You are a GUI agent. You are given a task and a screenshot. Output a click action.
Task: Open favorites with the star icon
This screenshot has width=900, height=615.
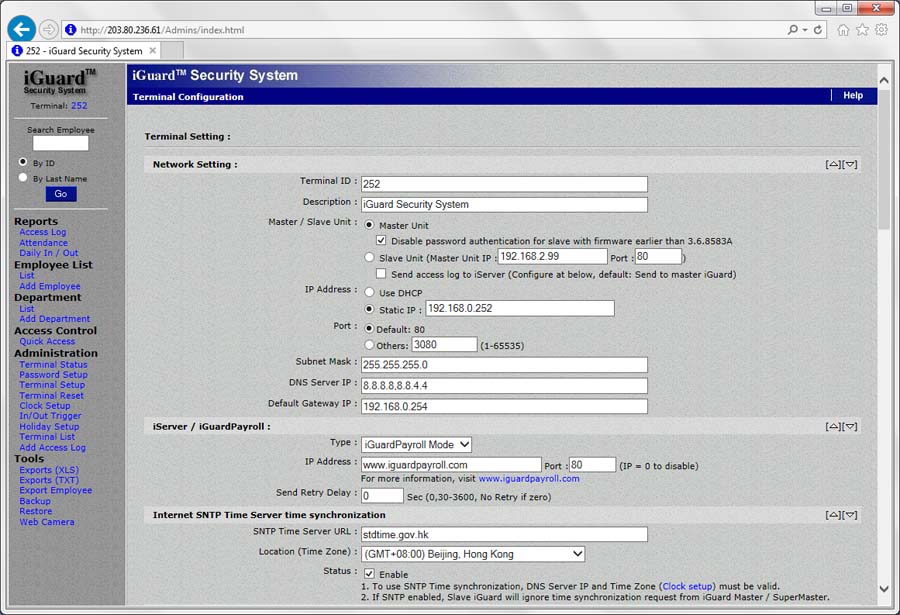click(862, 30)
